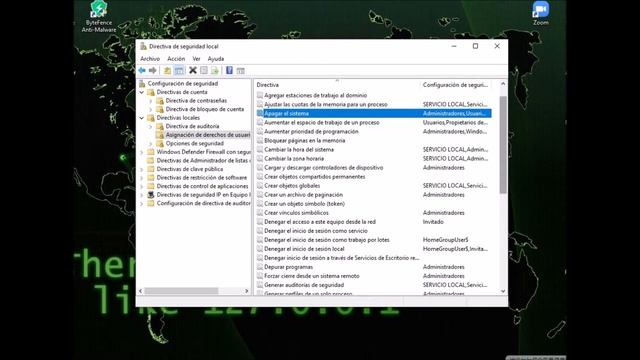
Task: Click the Forward arrow in the toolbar
Action: pos(153,71)
